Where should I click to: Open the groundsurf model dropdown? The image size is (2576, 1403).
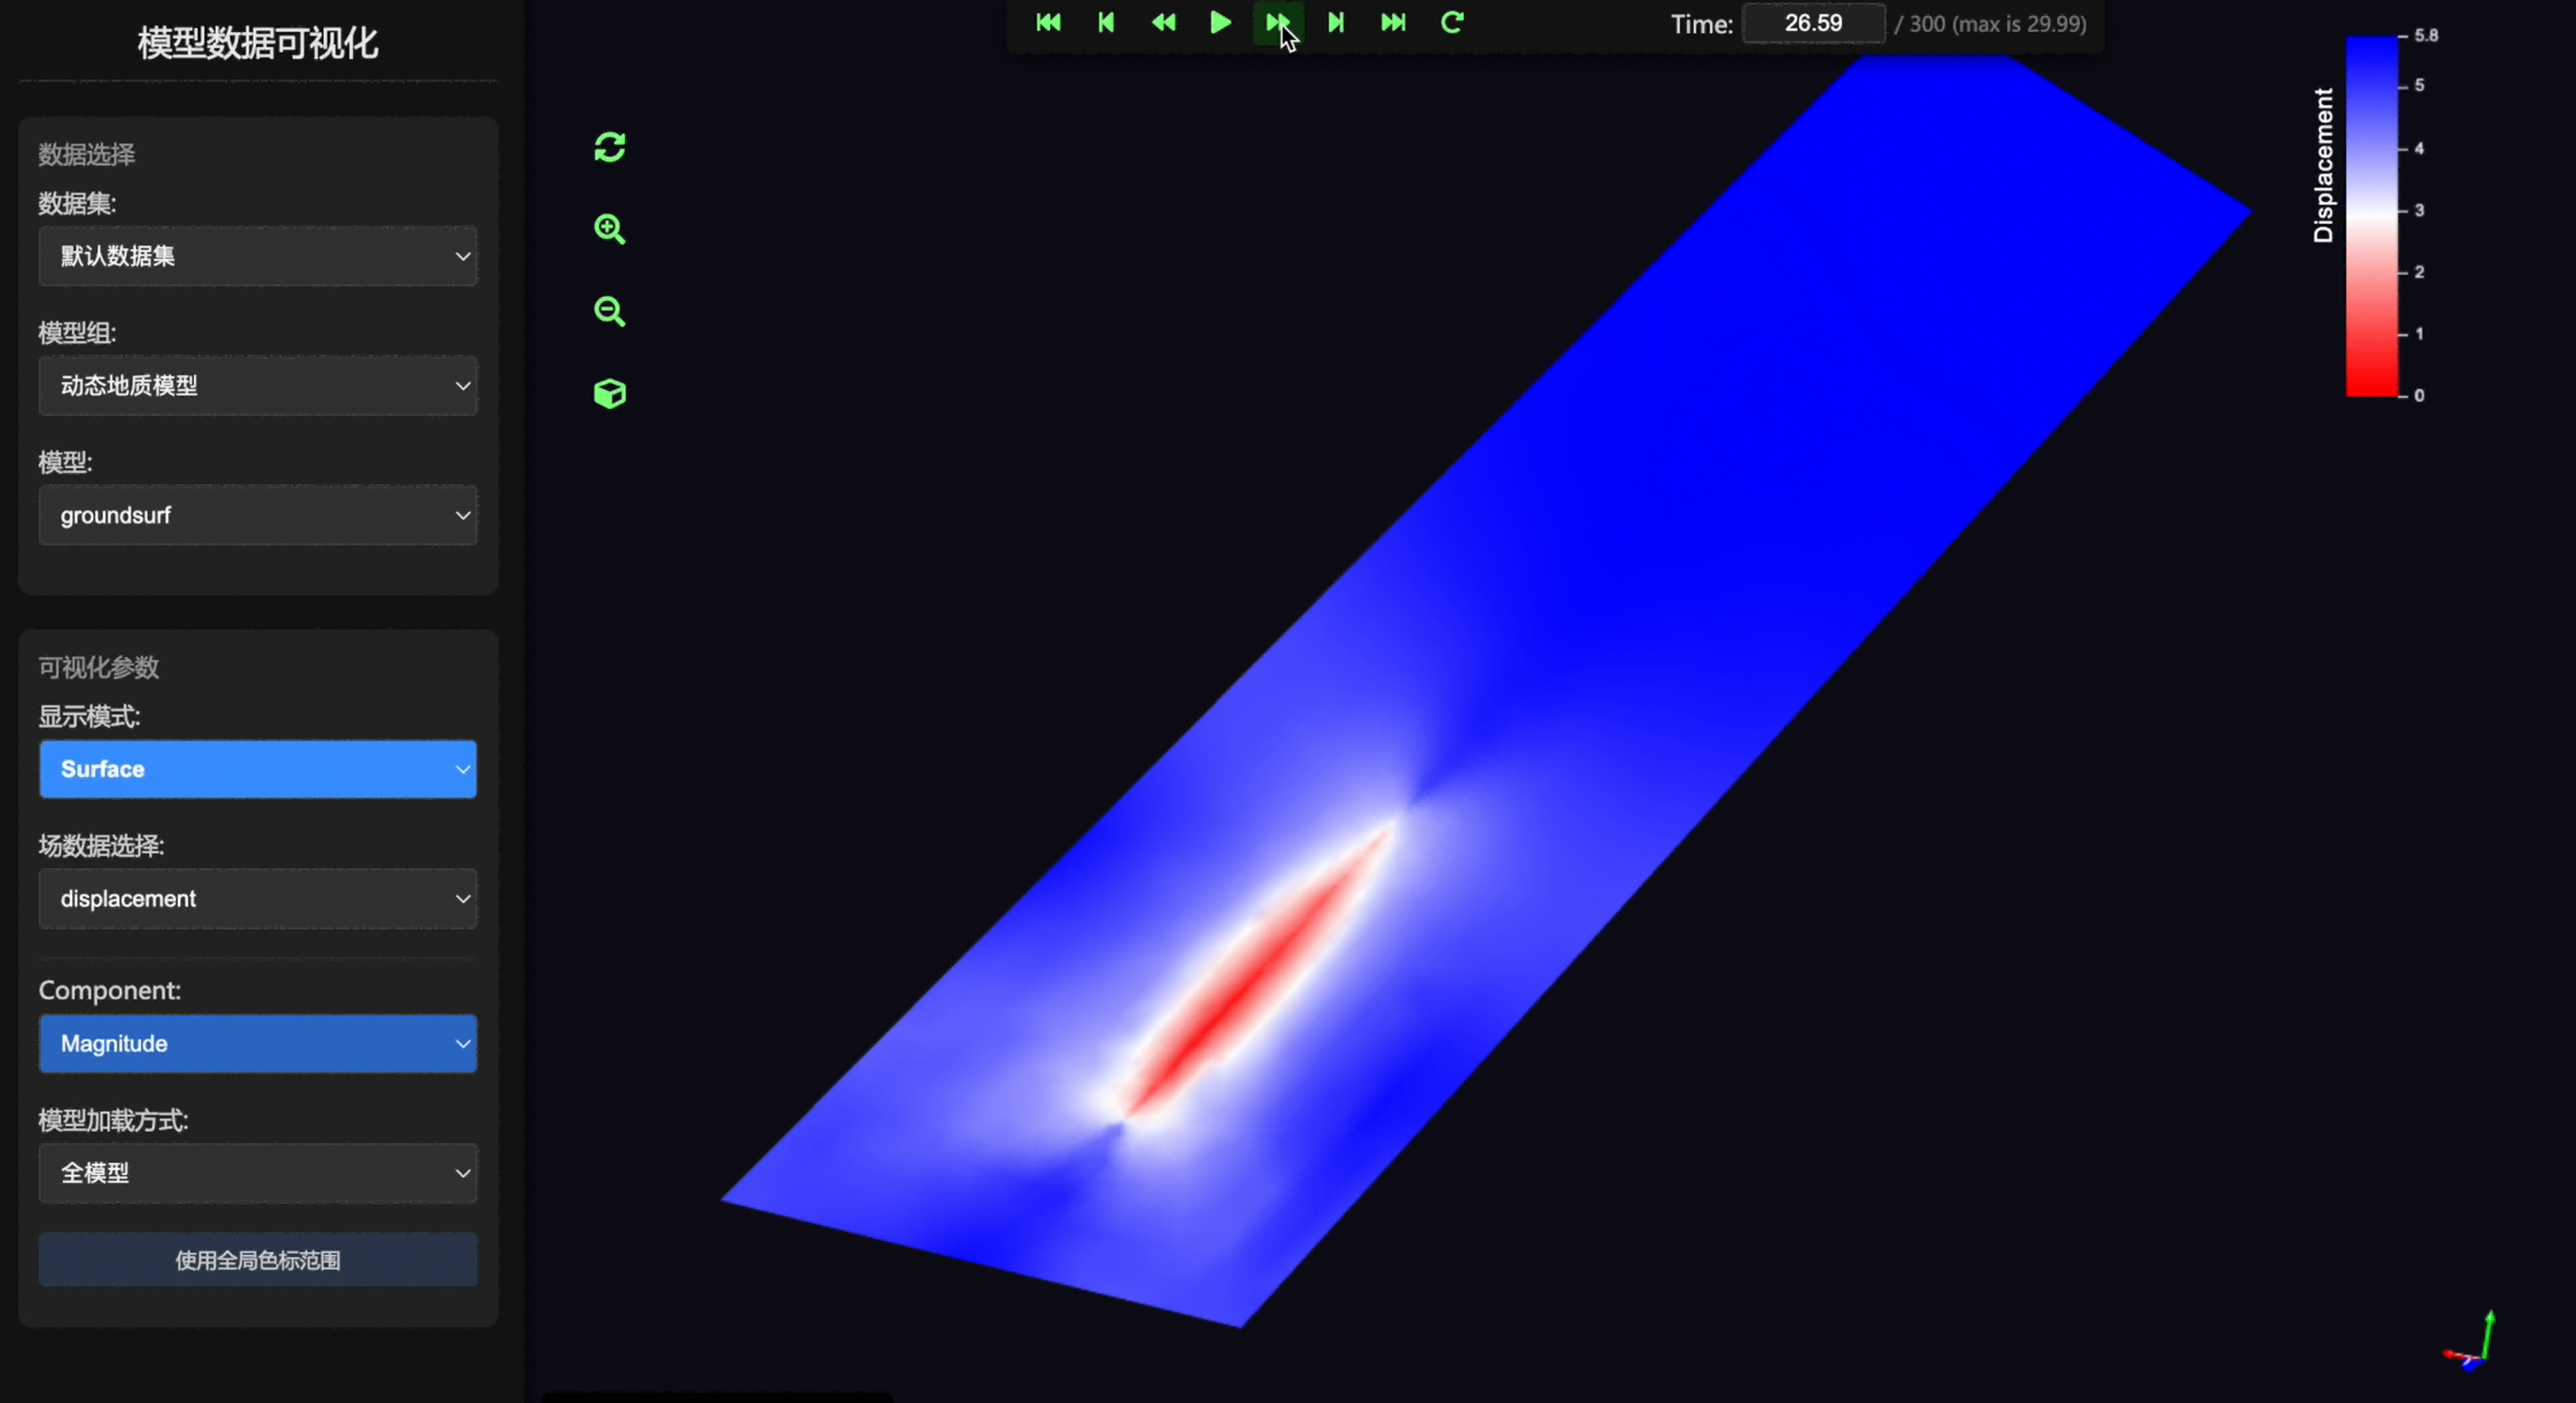pyautogui.click(x=257, y=516)
